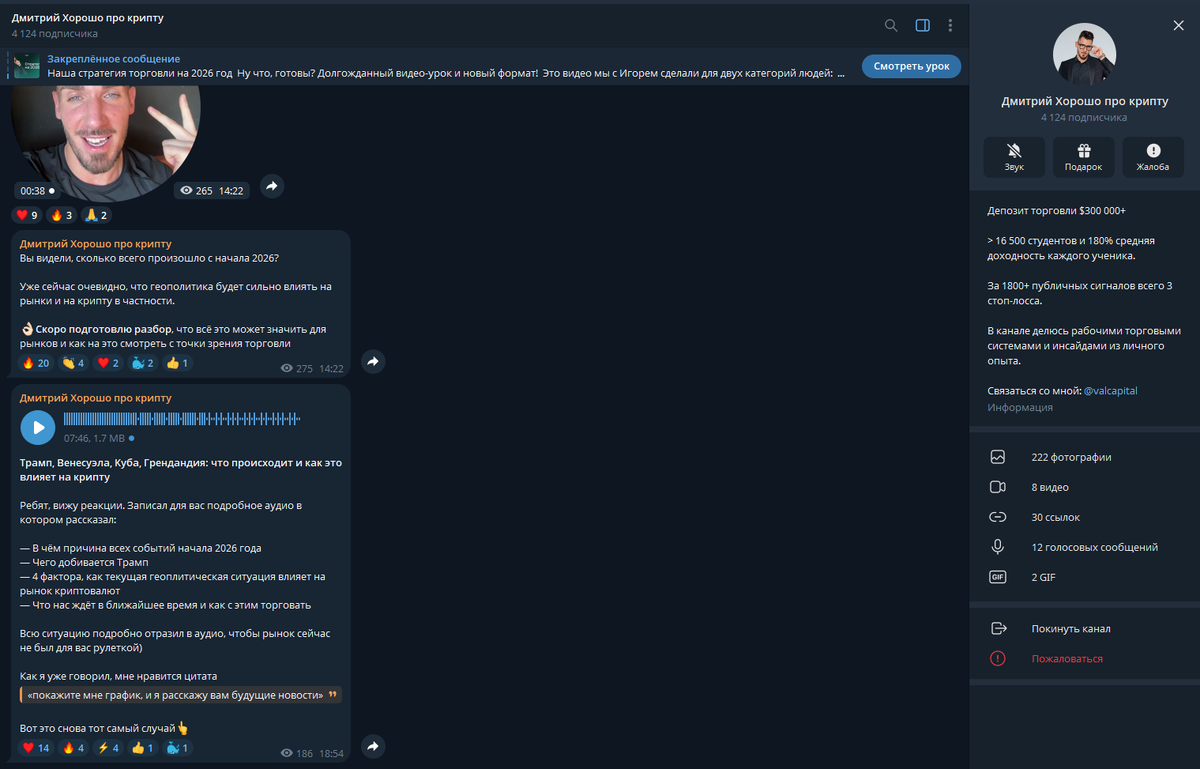
Task: Click the leave channel exit icon
Action: (997, 629)
